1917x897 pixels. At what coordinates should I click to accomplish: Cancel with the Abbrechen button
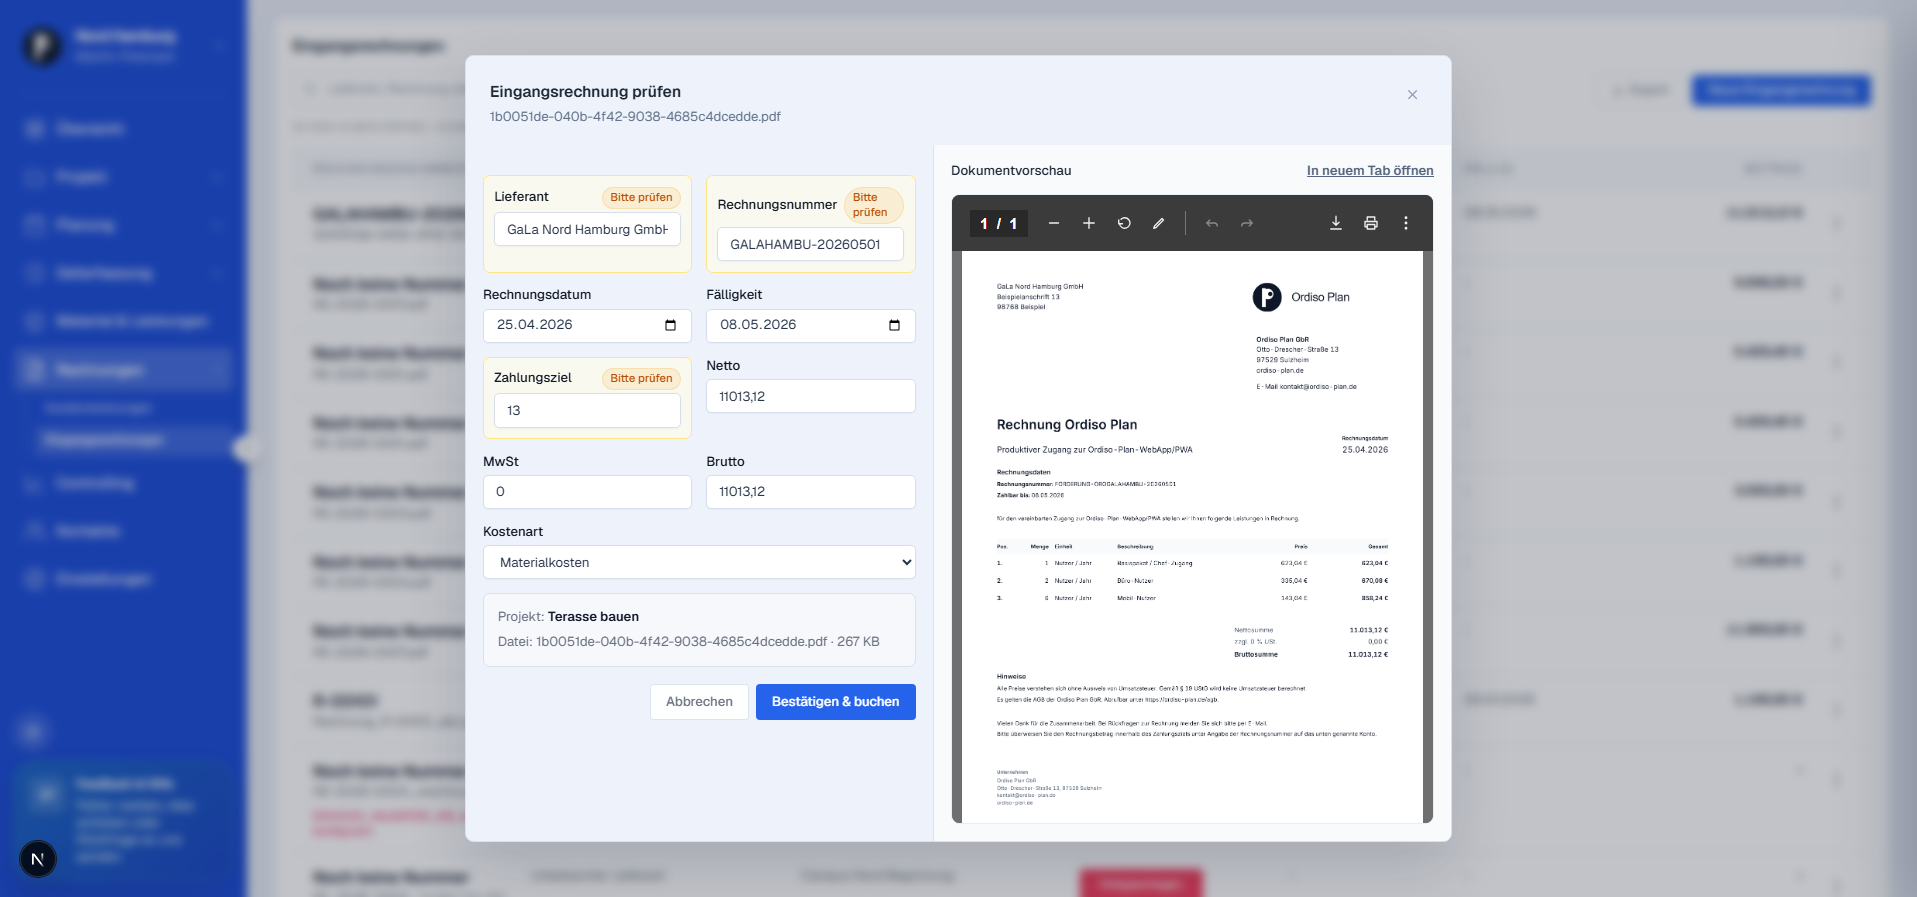pyautogui.click(x=699, y=702)
